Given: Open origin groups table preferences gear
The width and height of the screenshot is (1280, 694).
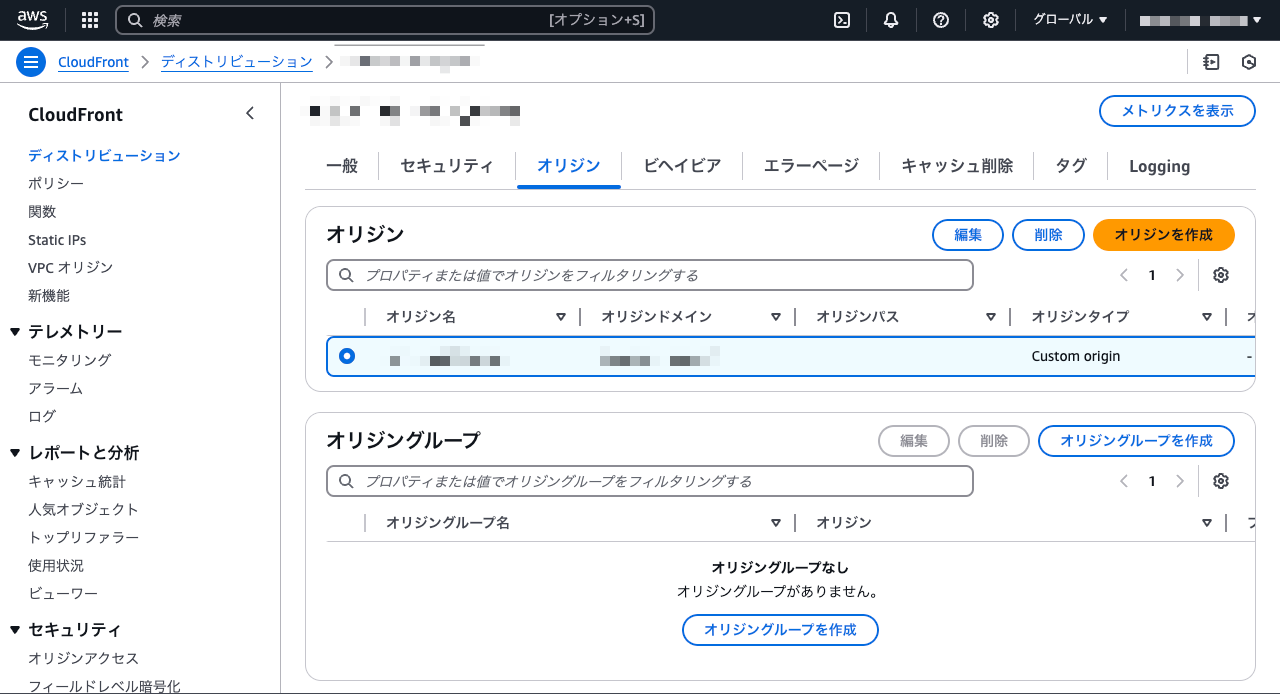Looking at the screenshot, I should click(x=1221, y=481).
